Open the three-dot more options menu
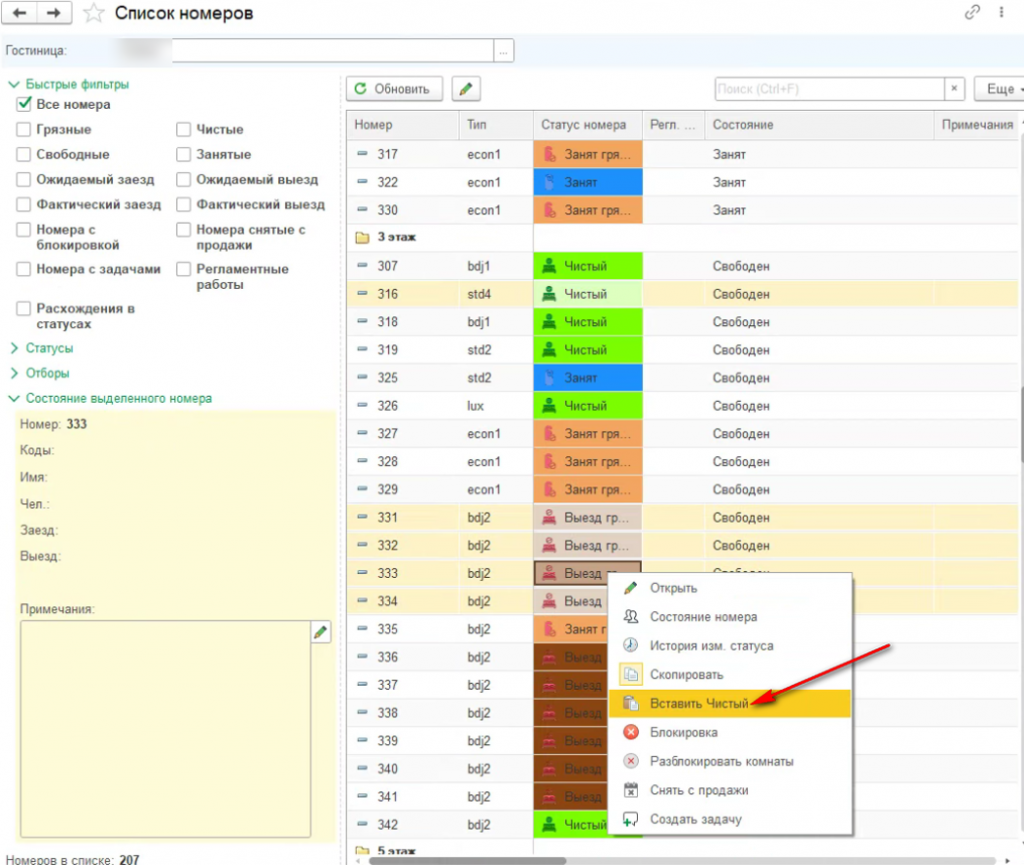The image size is (1024, 865). click(1001, 12)
